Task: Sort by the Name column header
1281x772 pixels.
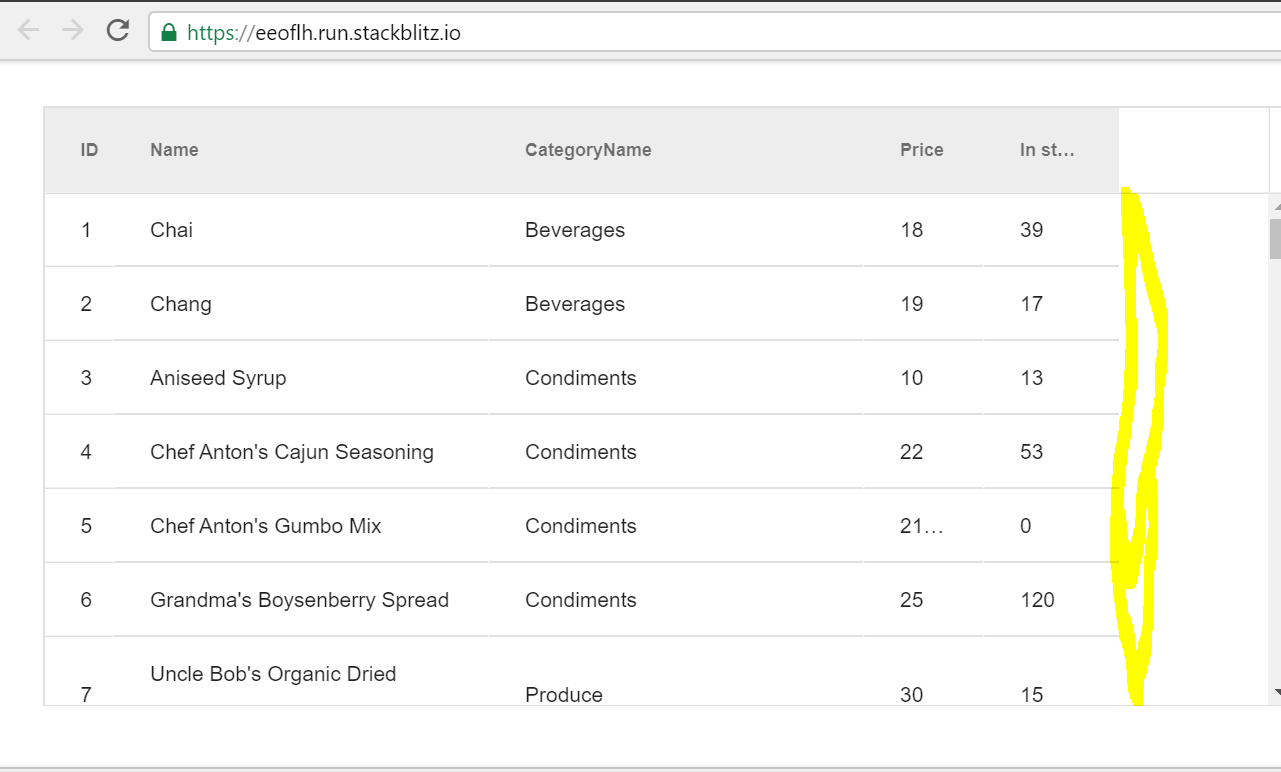Action: tap(174, 150)
